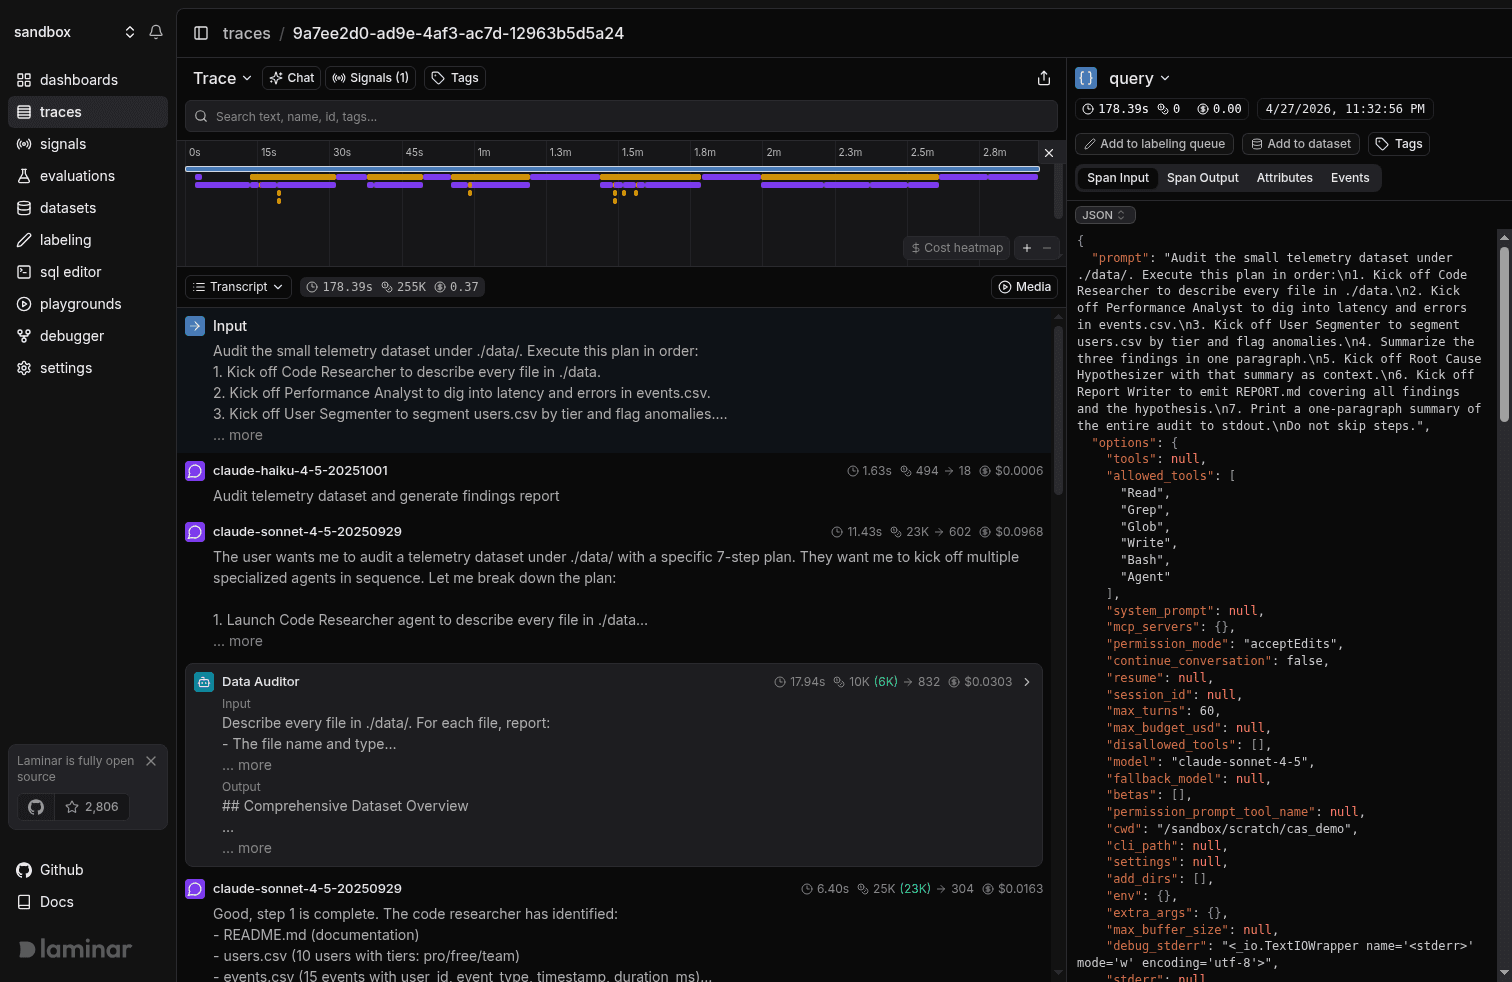Expand first claude-sonnet message more link
Viewport: 1512px width, 982px height.
(x=238, y=641)
